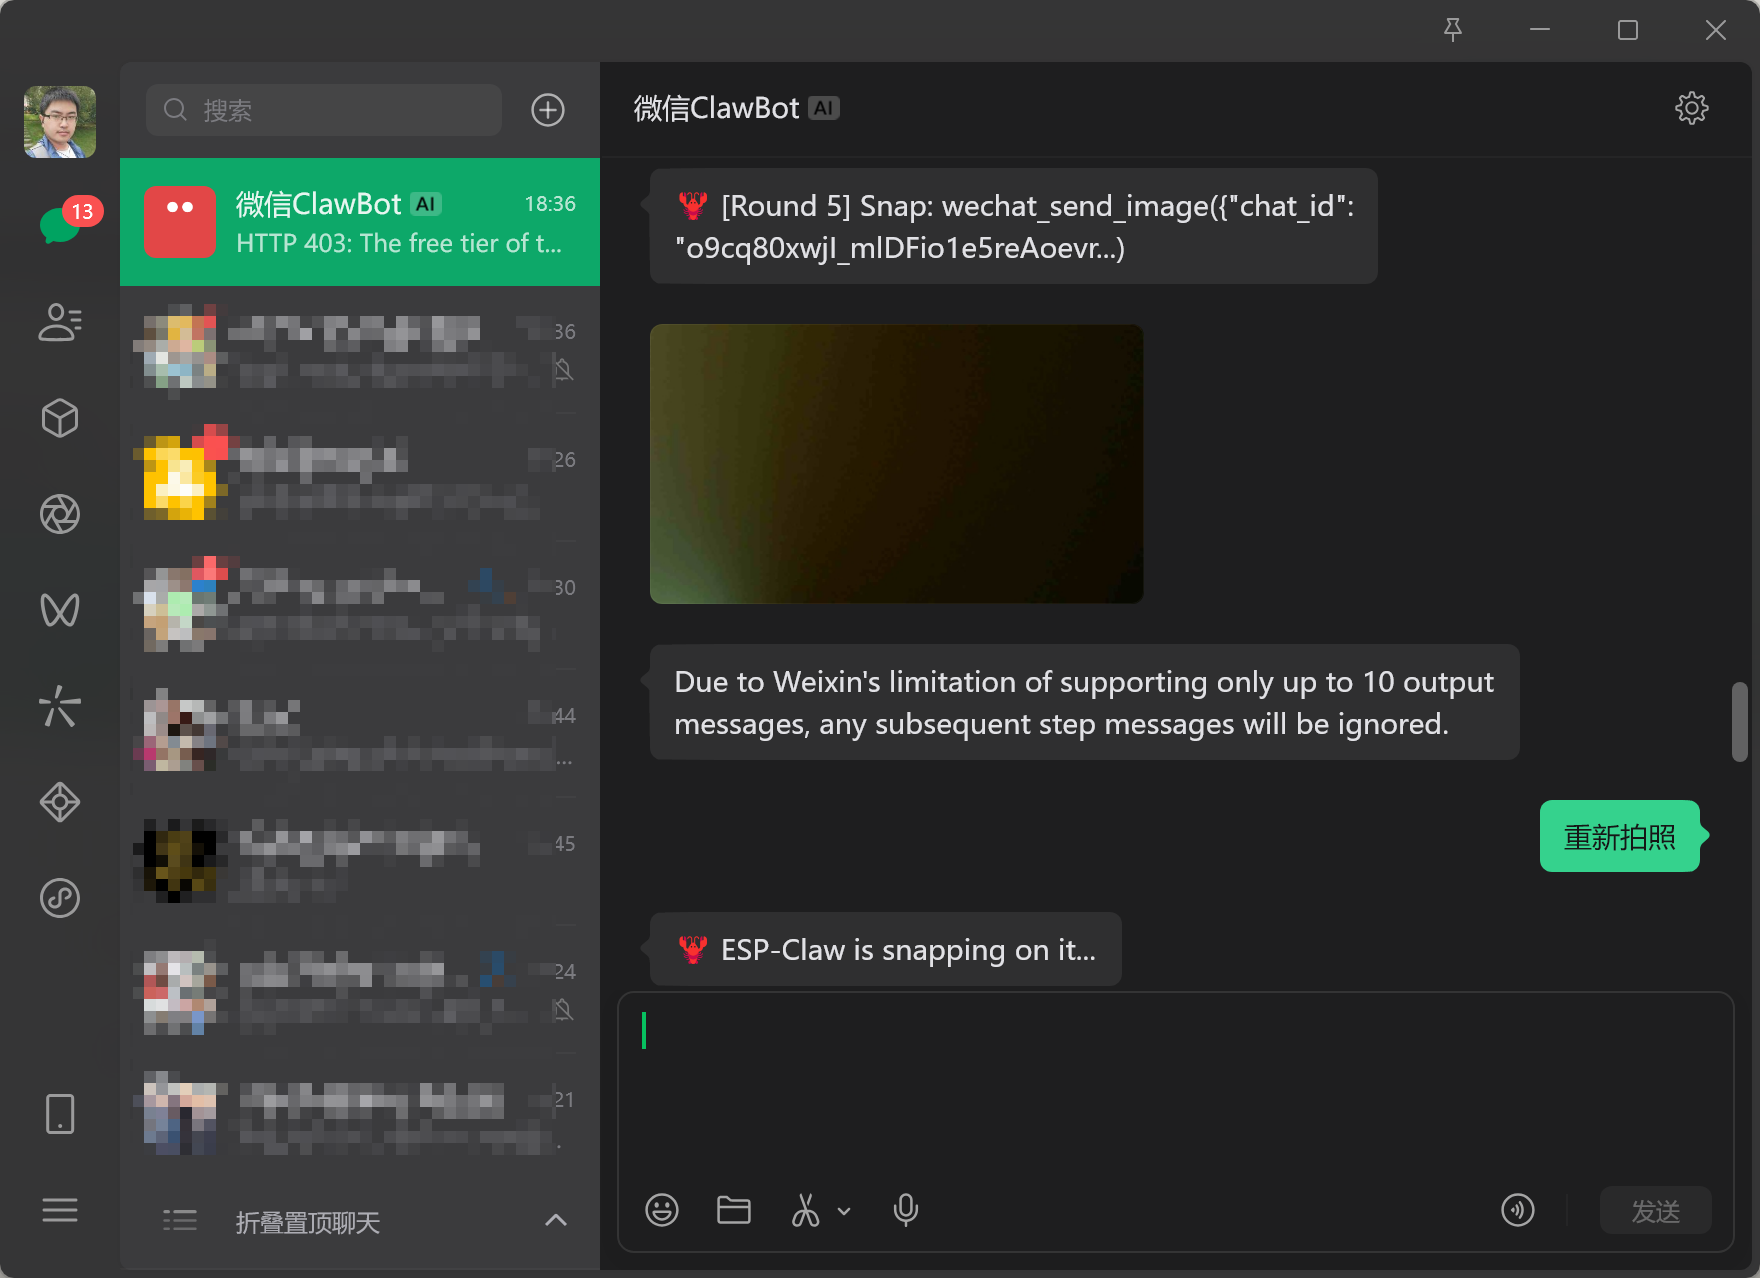Click the 搜索 search field
Screen dimensions: 1760x1278
pyautogui.click(x=324, y=110)
